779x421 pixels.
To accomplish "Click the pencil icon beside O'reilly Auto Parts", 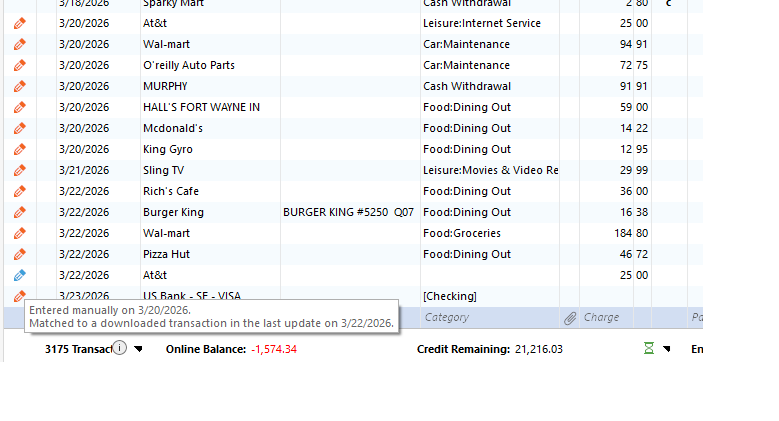I will pos(19,65).
